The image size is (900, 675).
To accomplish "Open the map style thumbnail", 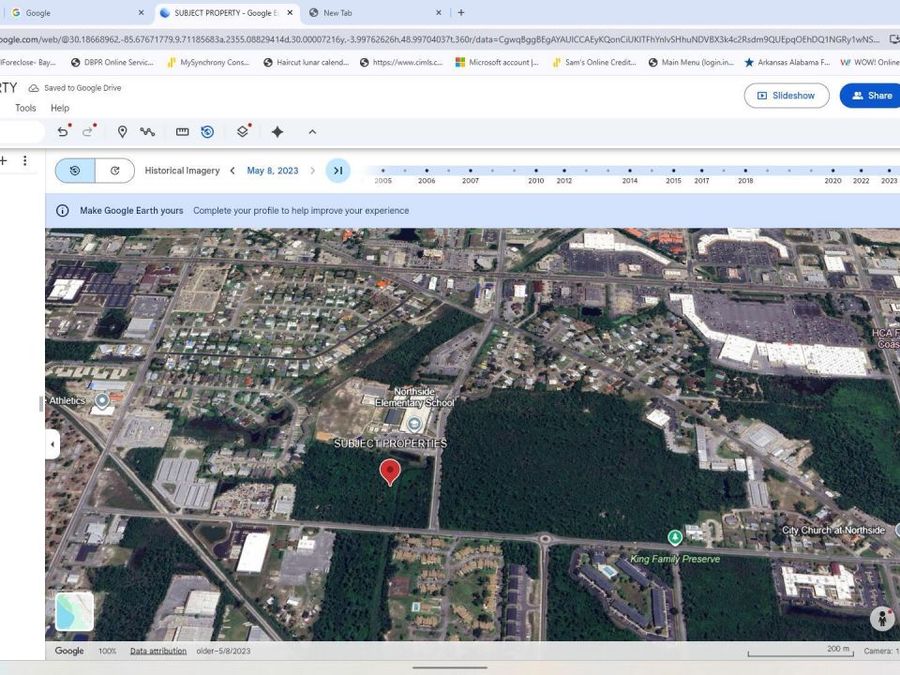I will [x=75, y=611].
